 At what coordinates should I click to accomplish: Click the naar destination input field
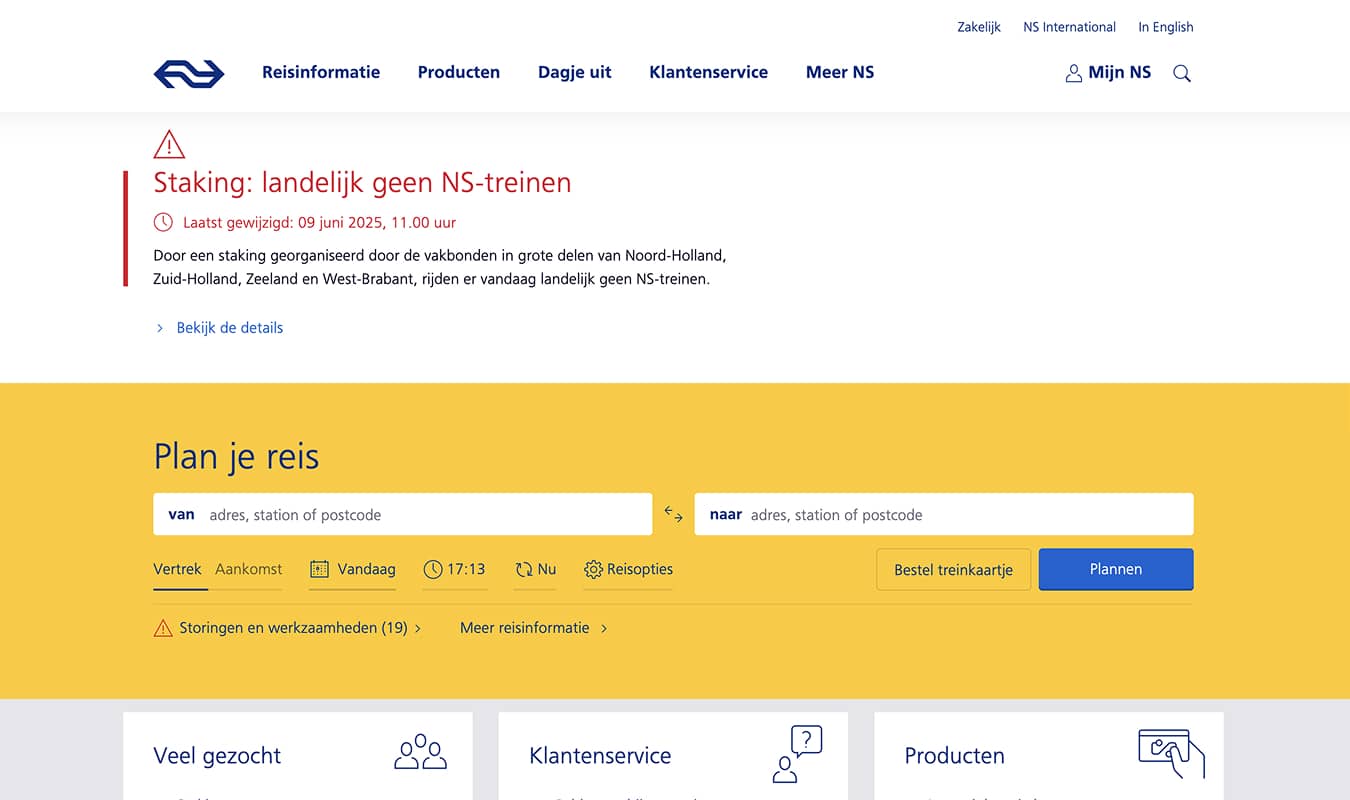(944, 514)
